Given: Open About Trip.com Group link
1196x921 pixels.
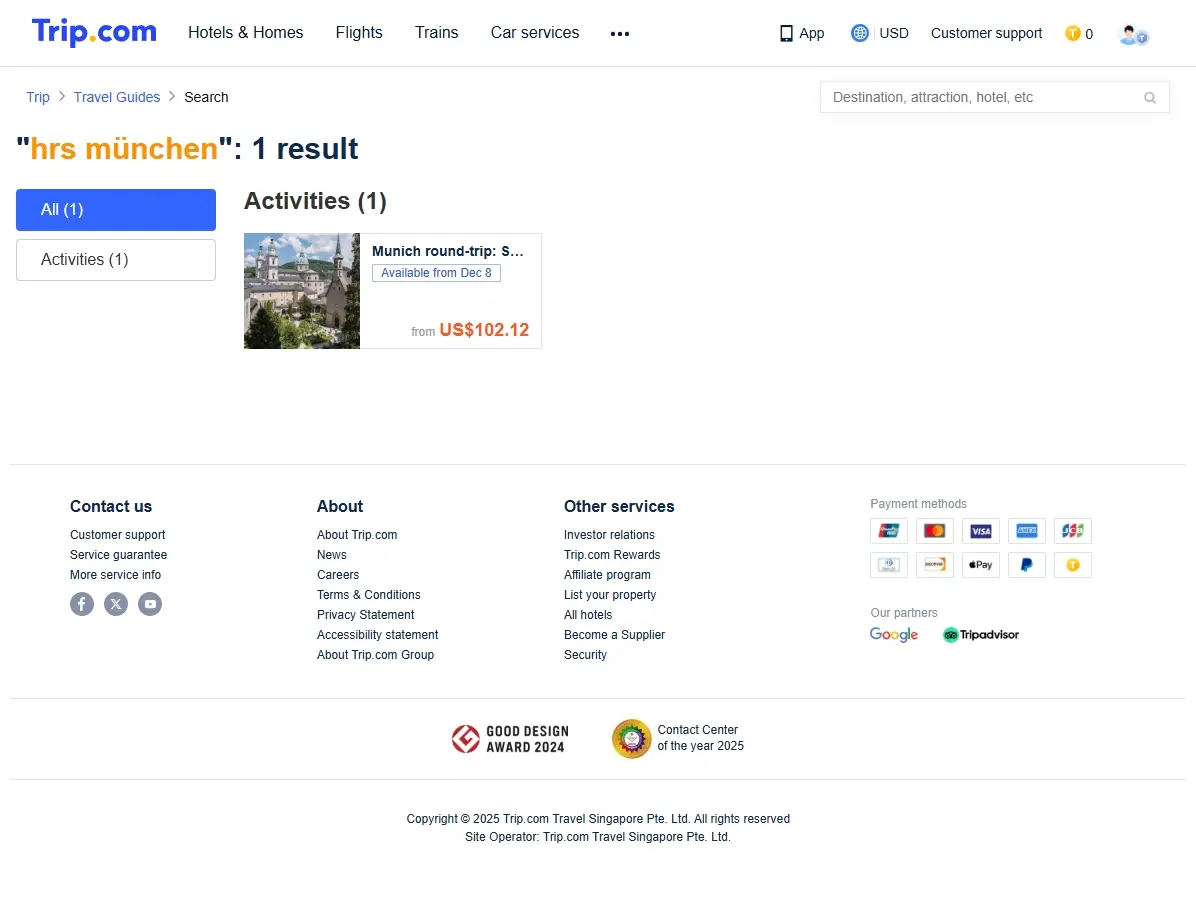Looking at the screenshot, I should 375,655.
